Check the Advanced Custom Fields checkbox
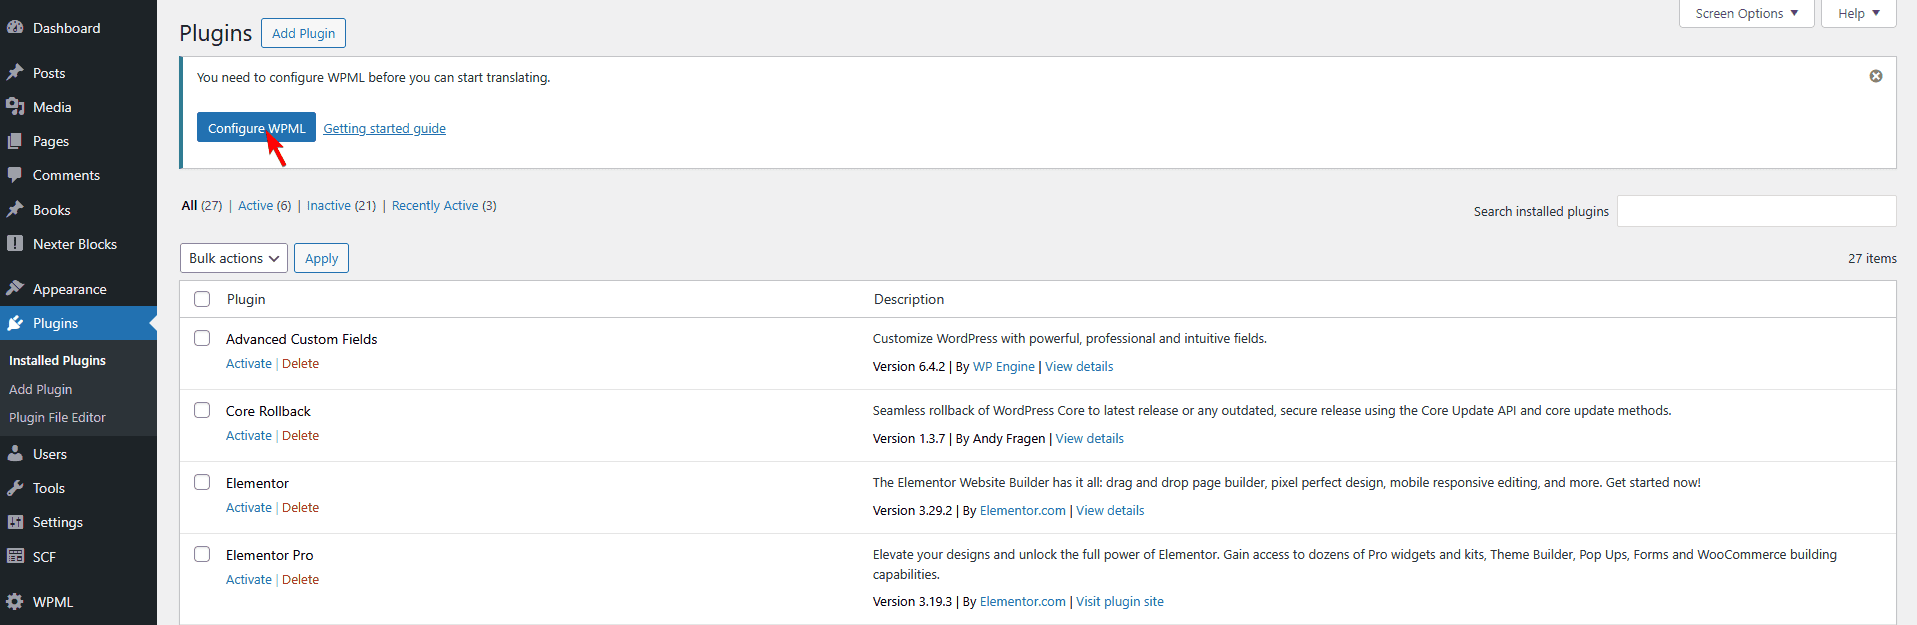Viewport: 1917px width, 625px height. pyautogui.click(x=202, y=338)
